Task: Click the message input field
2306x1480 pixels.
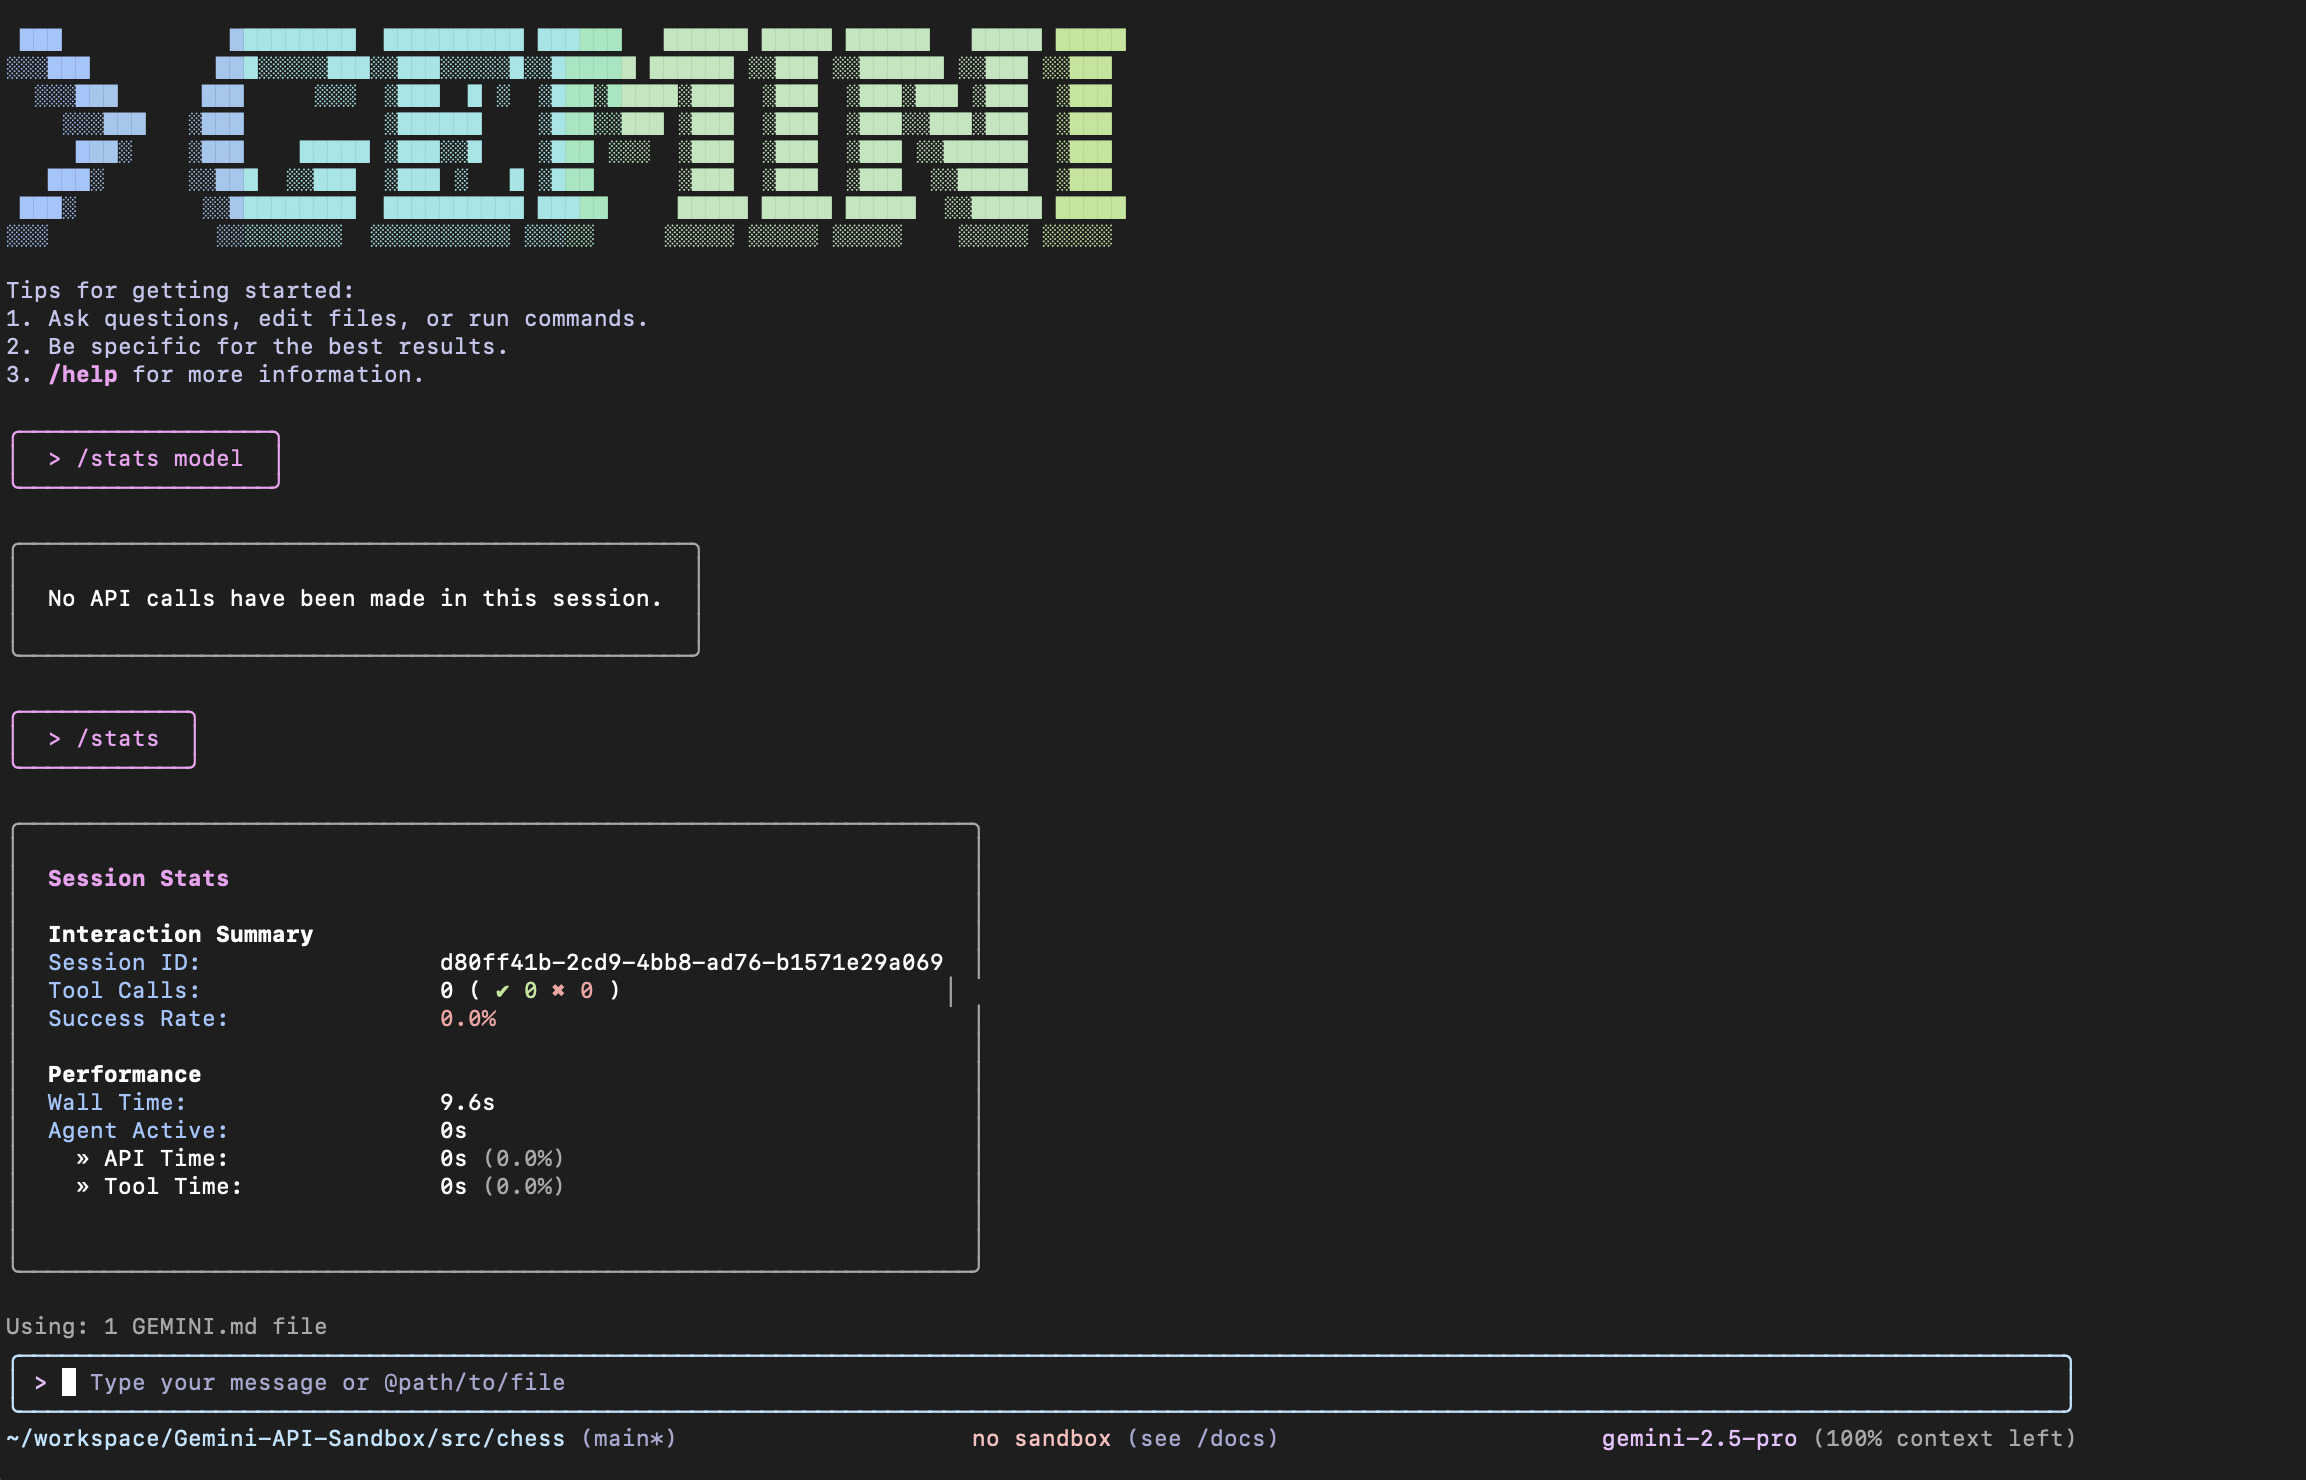Action: [x=1041, y=1383]
